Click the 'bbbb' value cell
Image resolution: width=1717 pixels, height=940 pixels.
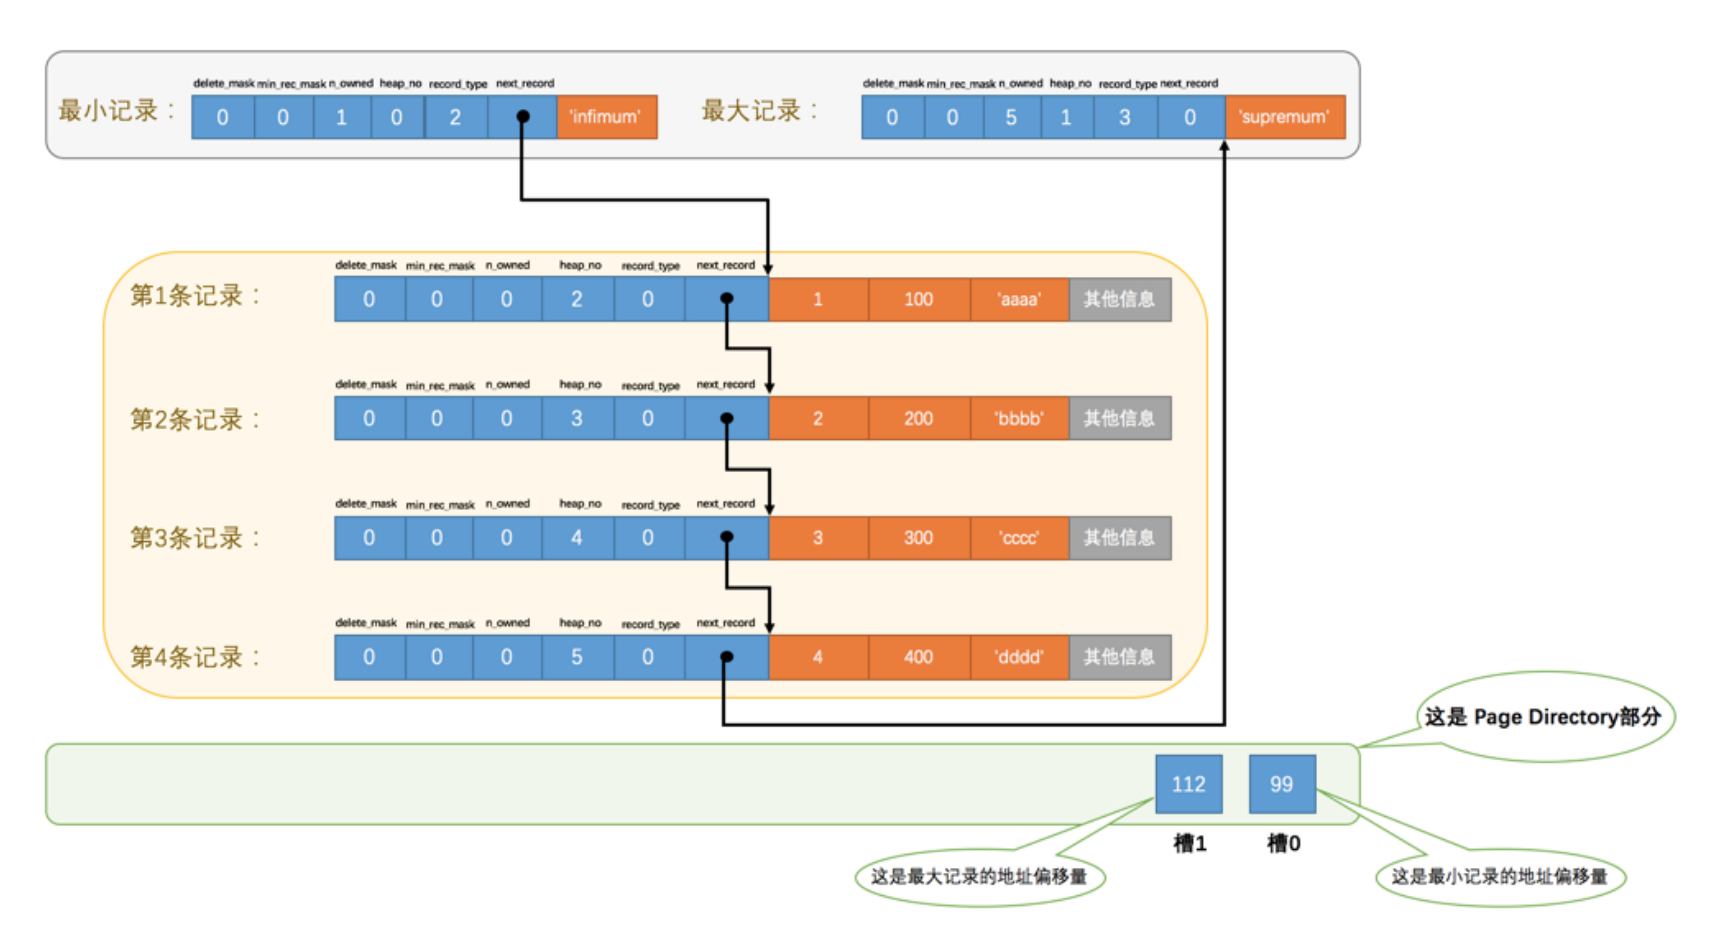coord(1019,418)
